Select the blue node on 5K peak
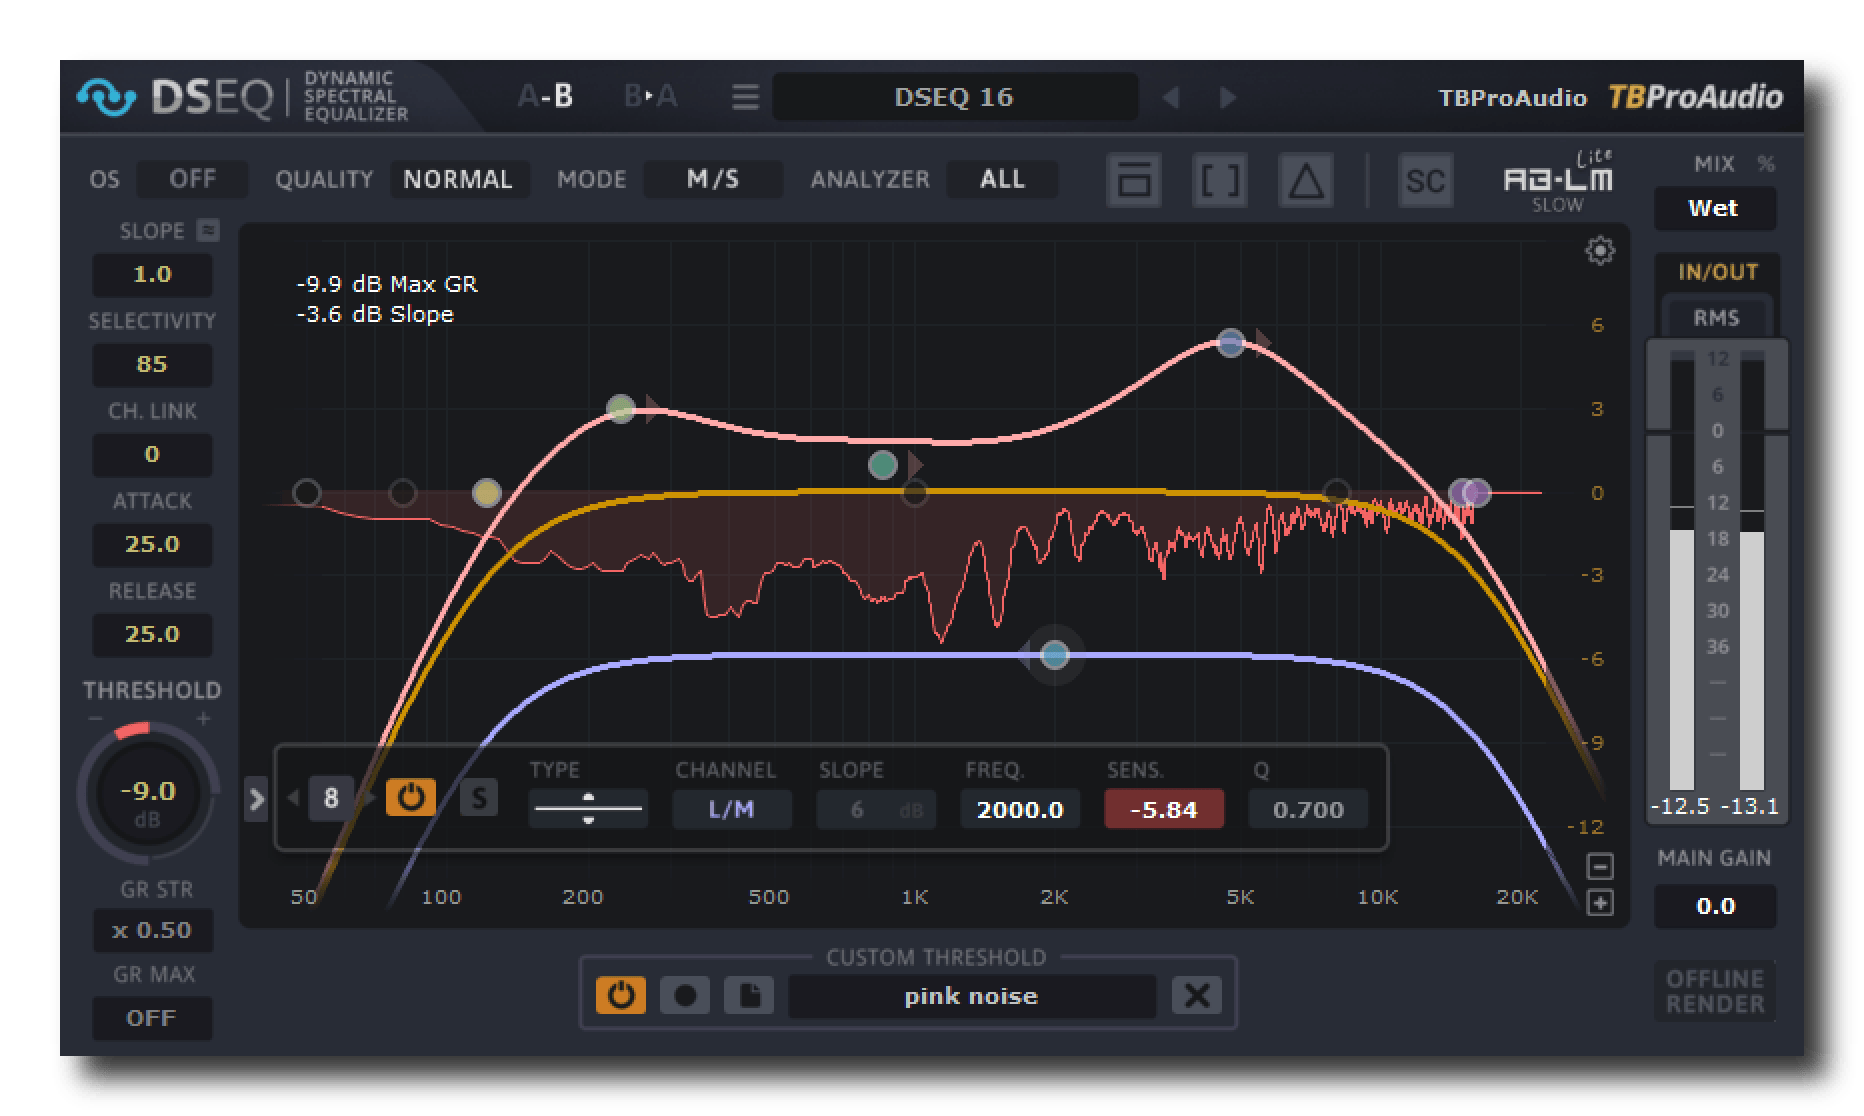1864x1116 pixels. [x=1231, y=343]
